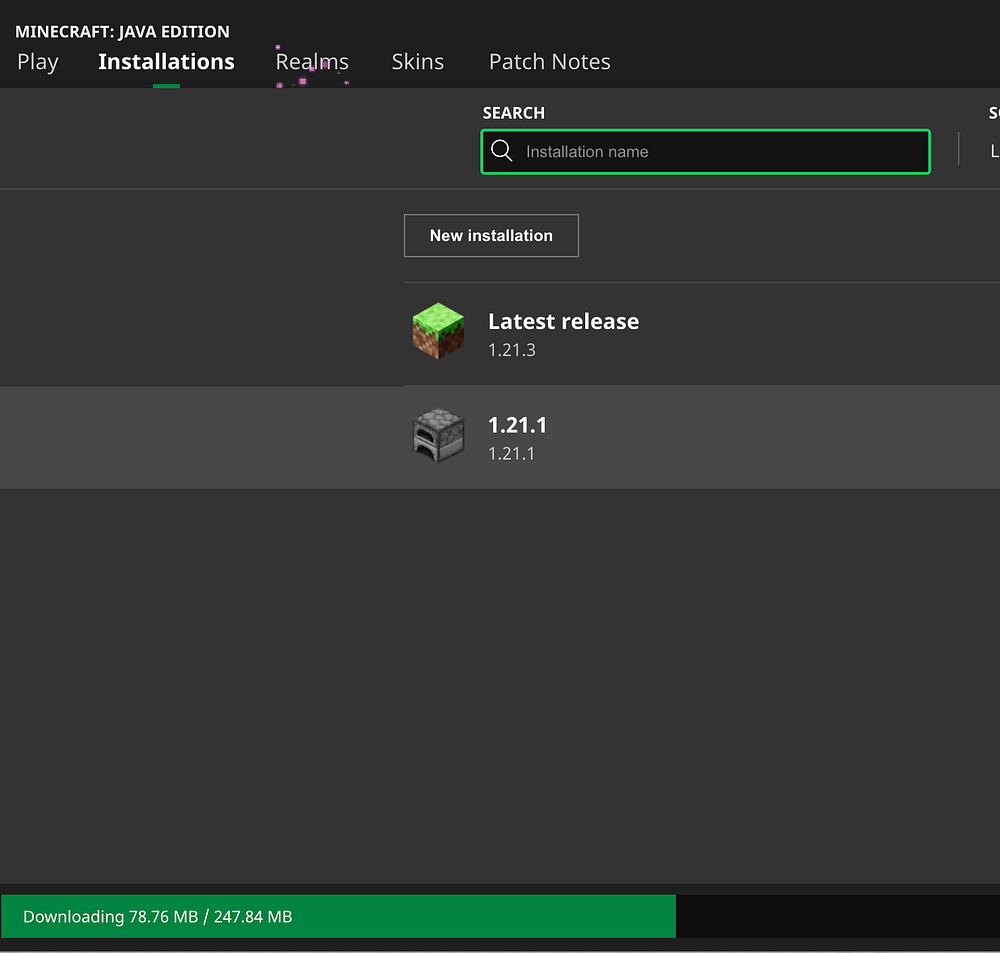Click the grass block icon for Latest release
Image resolution: width=1000 pixels, height=953 pixels.
pos(438,331)
